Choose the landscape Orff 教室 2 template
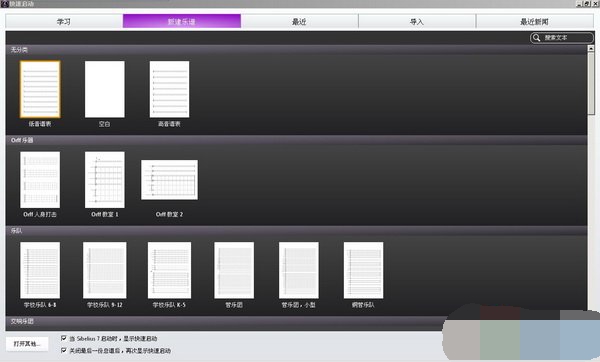600x362 pixels. [169, 180]
